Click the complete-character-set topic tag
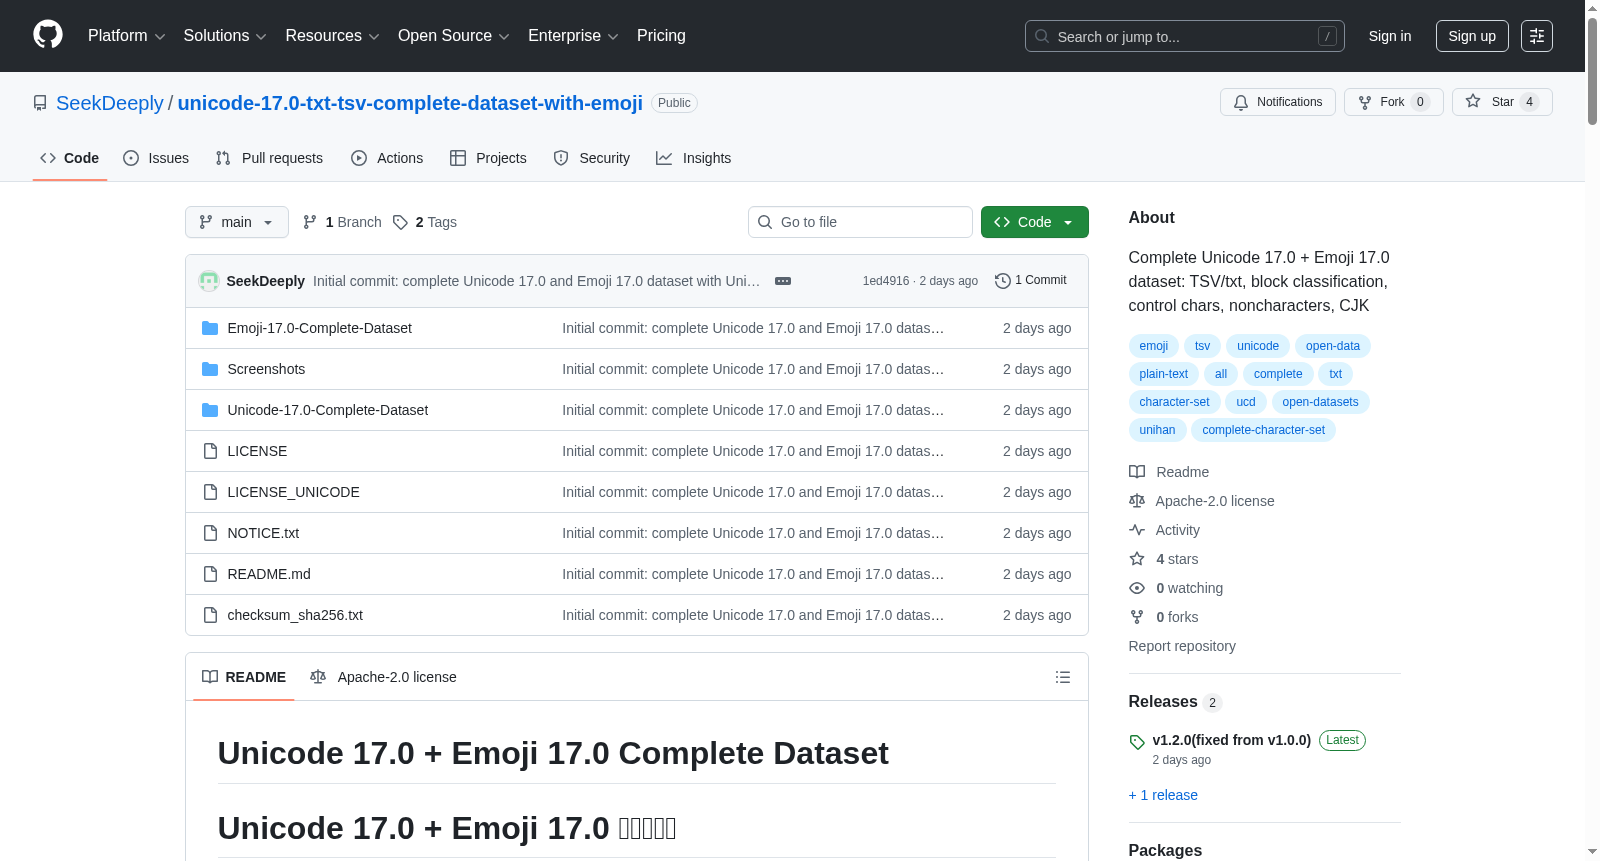This screenshot has width=1600, height=861. 1264,430
